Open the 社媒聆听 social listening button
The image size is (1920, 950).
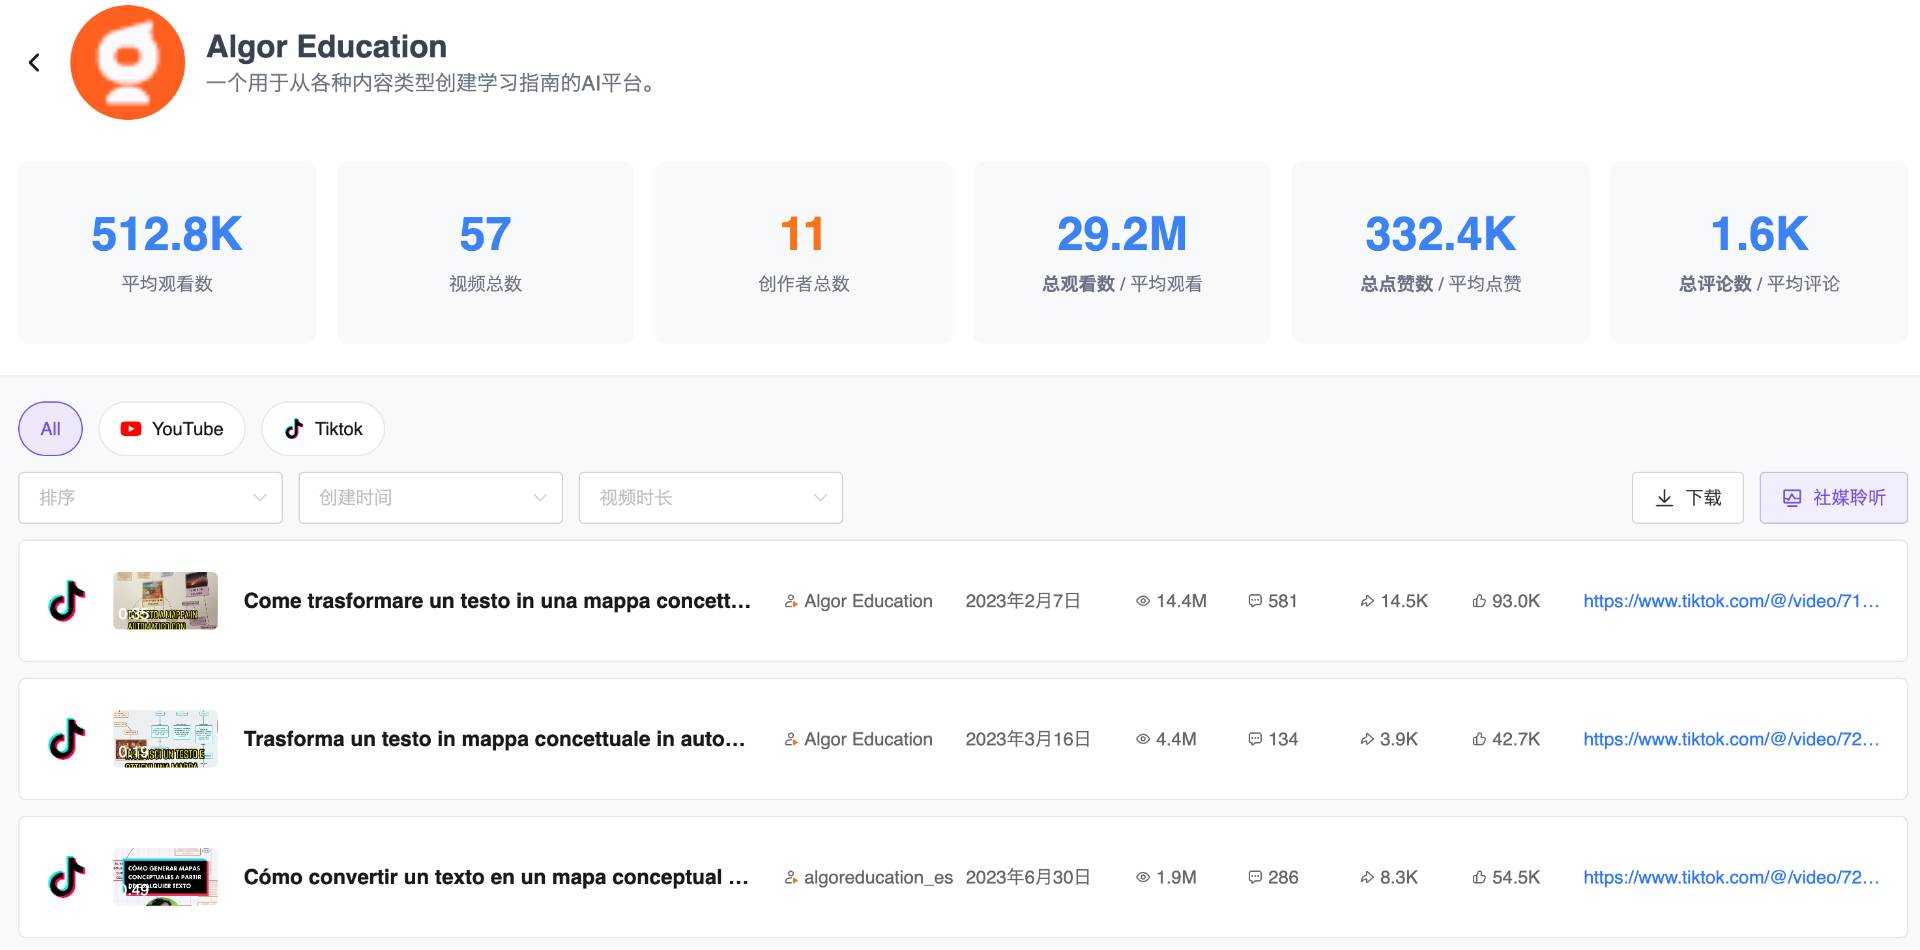pos(1834,498)
